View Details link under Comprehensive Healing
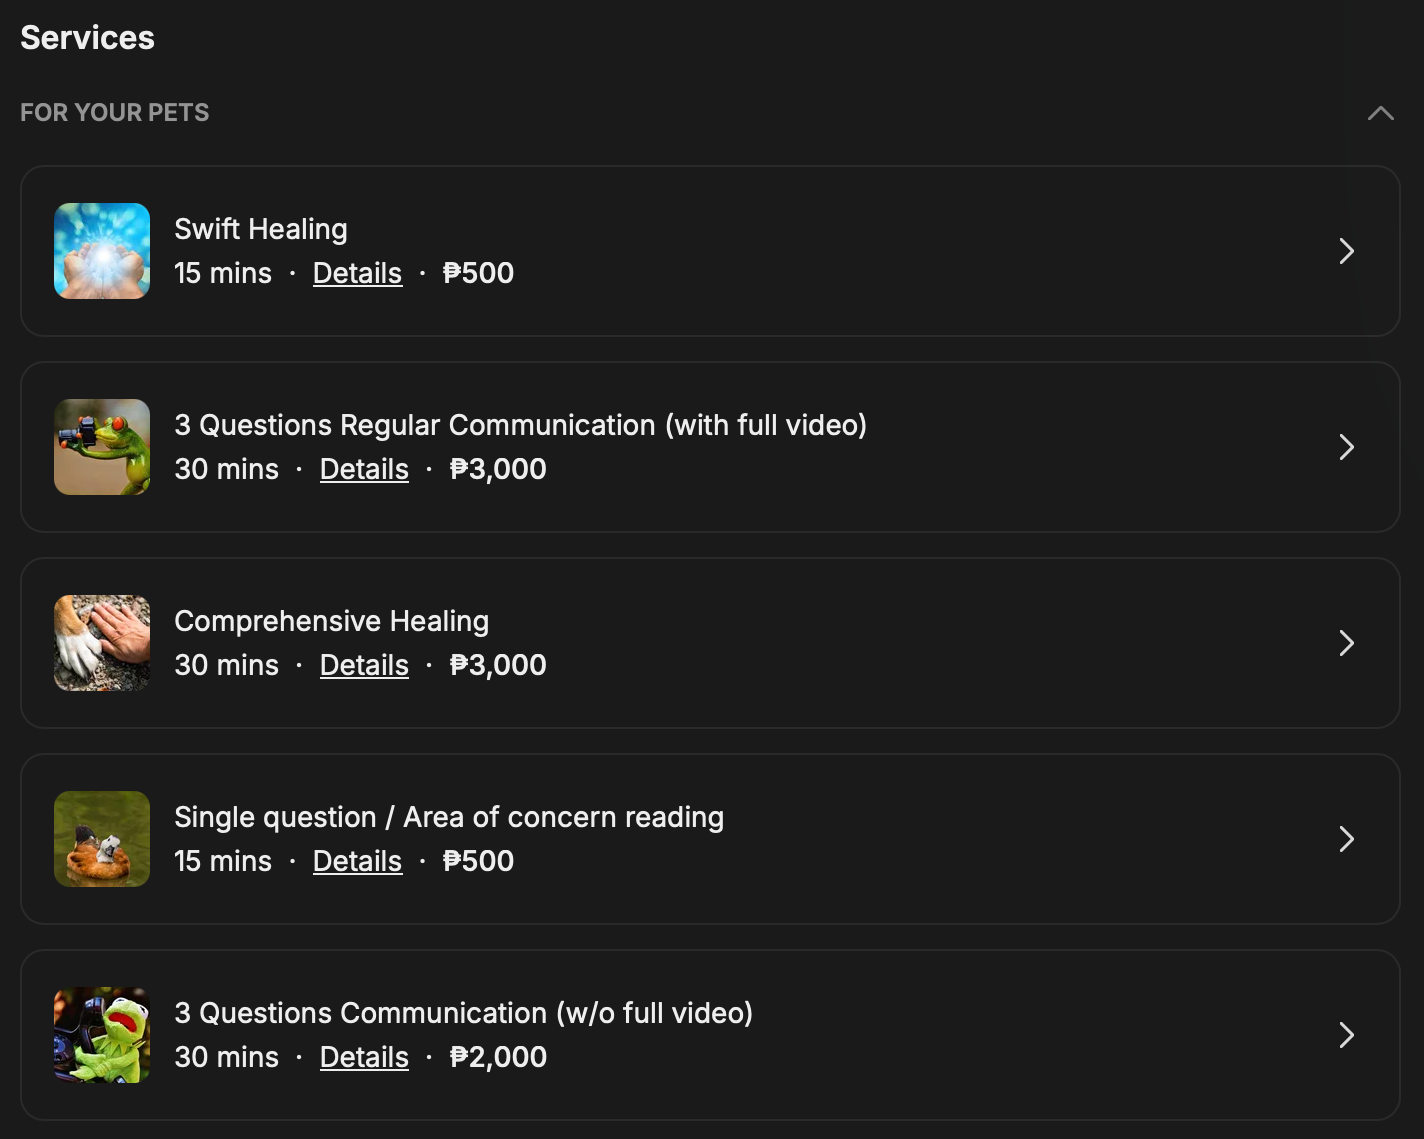 click(364, 665)
